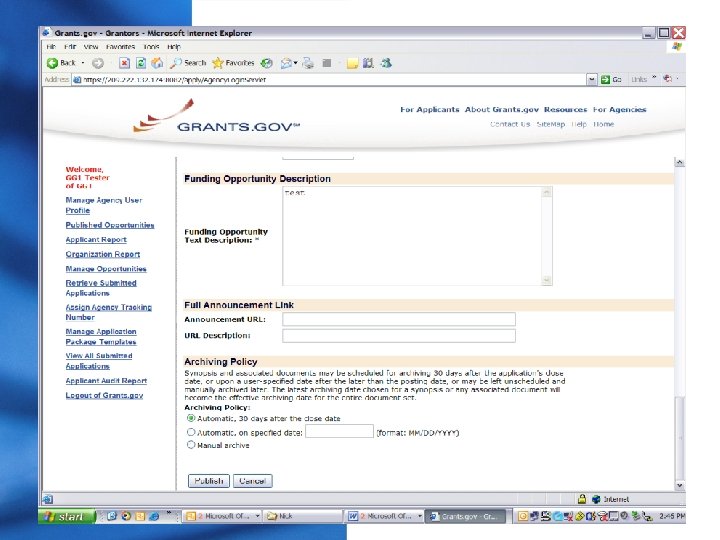Image resolution: width=720 pixels, height=540 pixels.
Task: Click Logout of Grants.gov link
Action: click(x=104, y=395)
